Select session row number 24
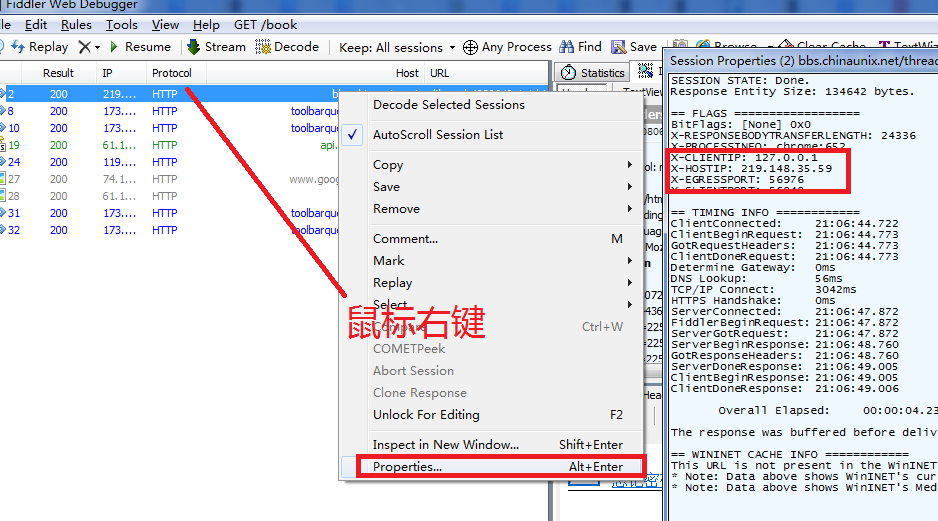Screen dimensions: 938x521 [x=169, y=162]
